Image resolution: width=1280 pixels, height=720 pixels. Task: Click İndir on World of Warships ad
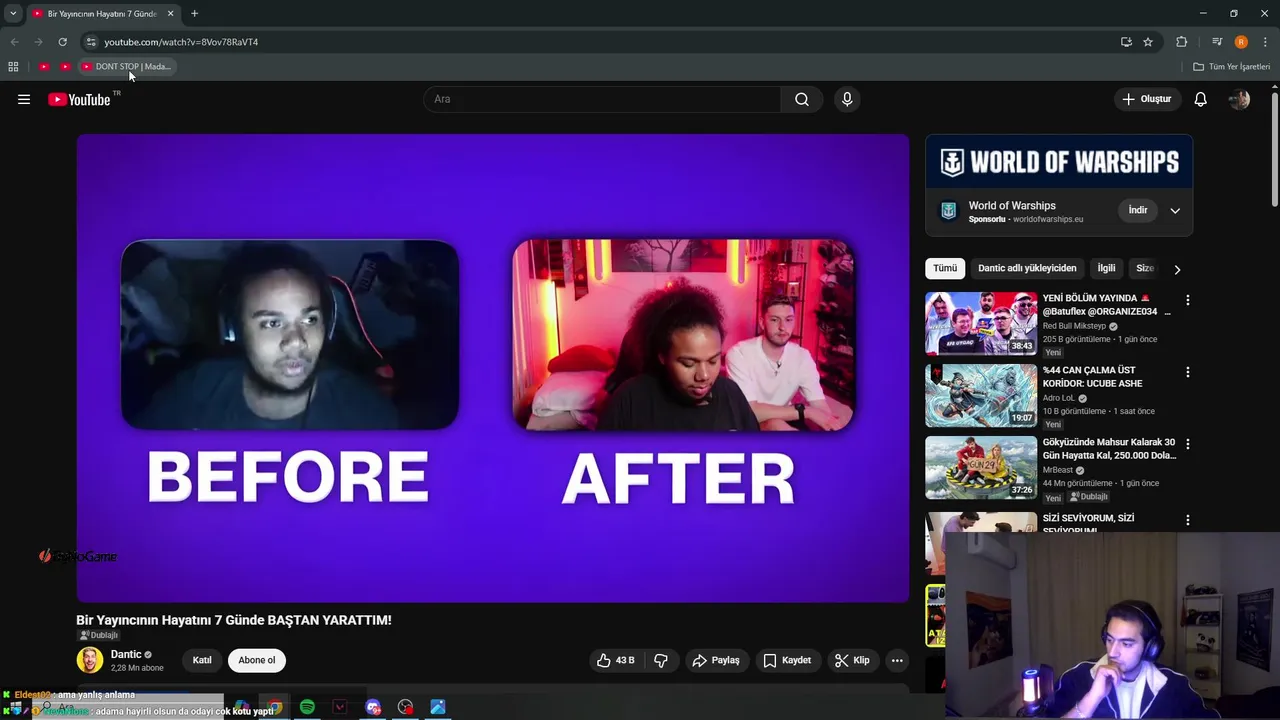pos(1138,210)
